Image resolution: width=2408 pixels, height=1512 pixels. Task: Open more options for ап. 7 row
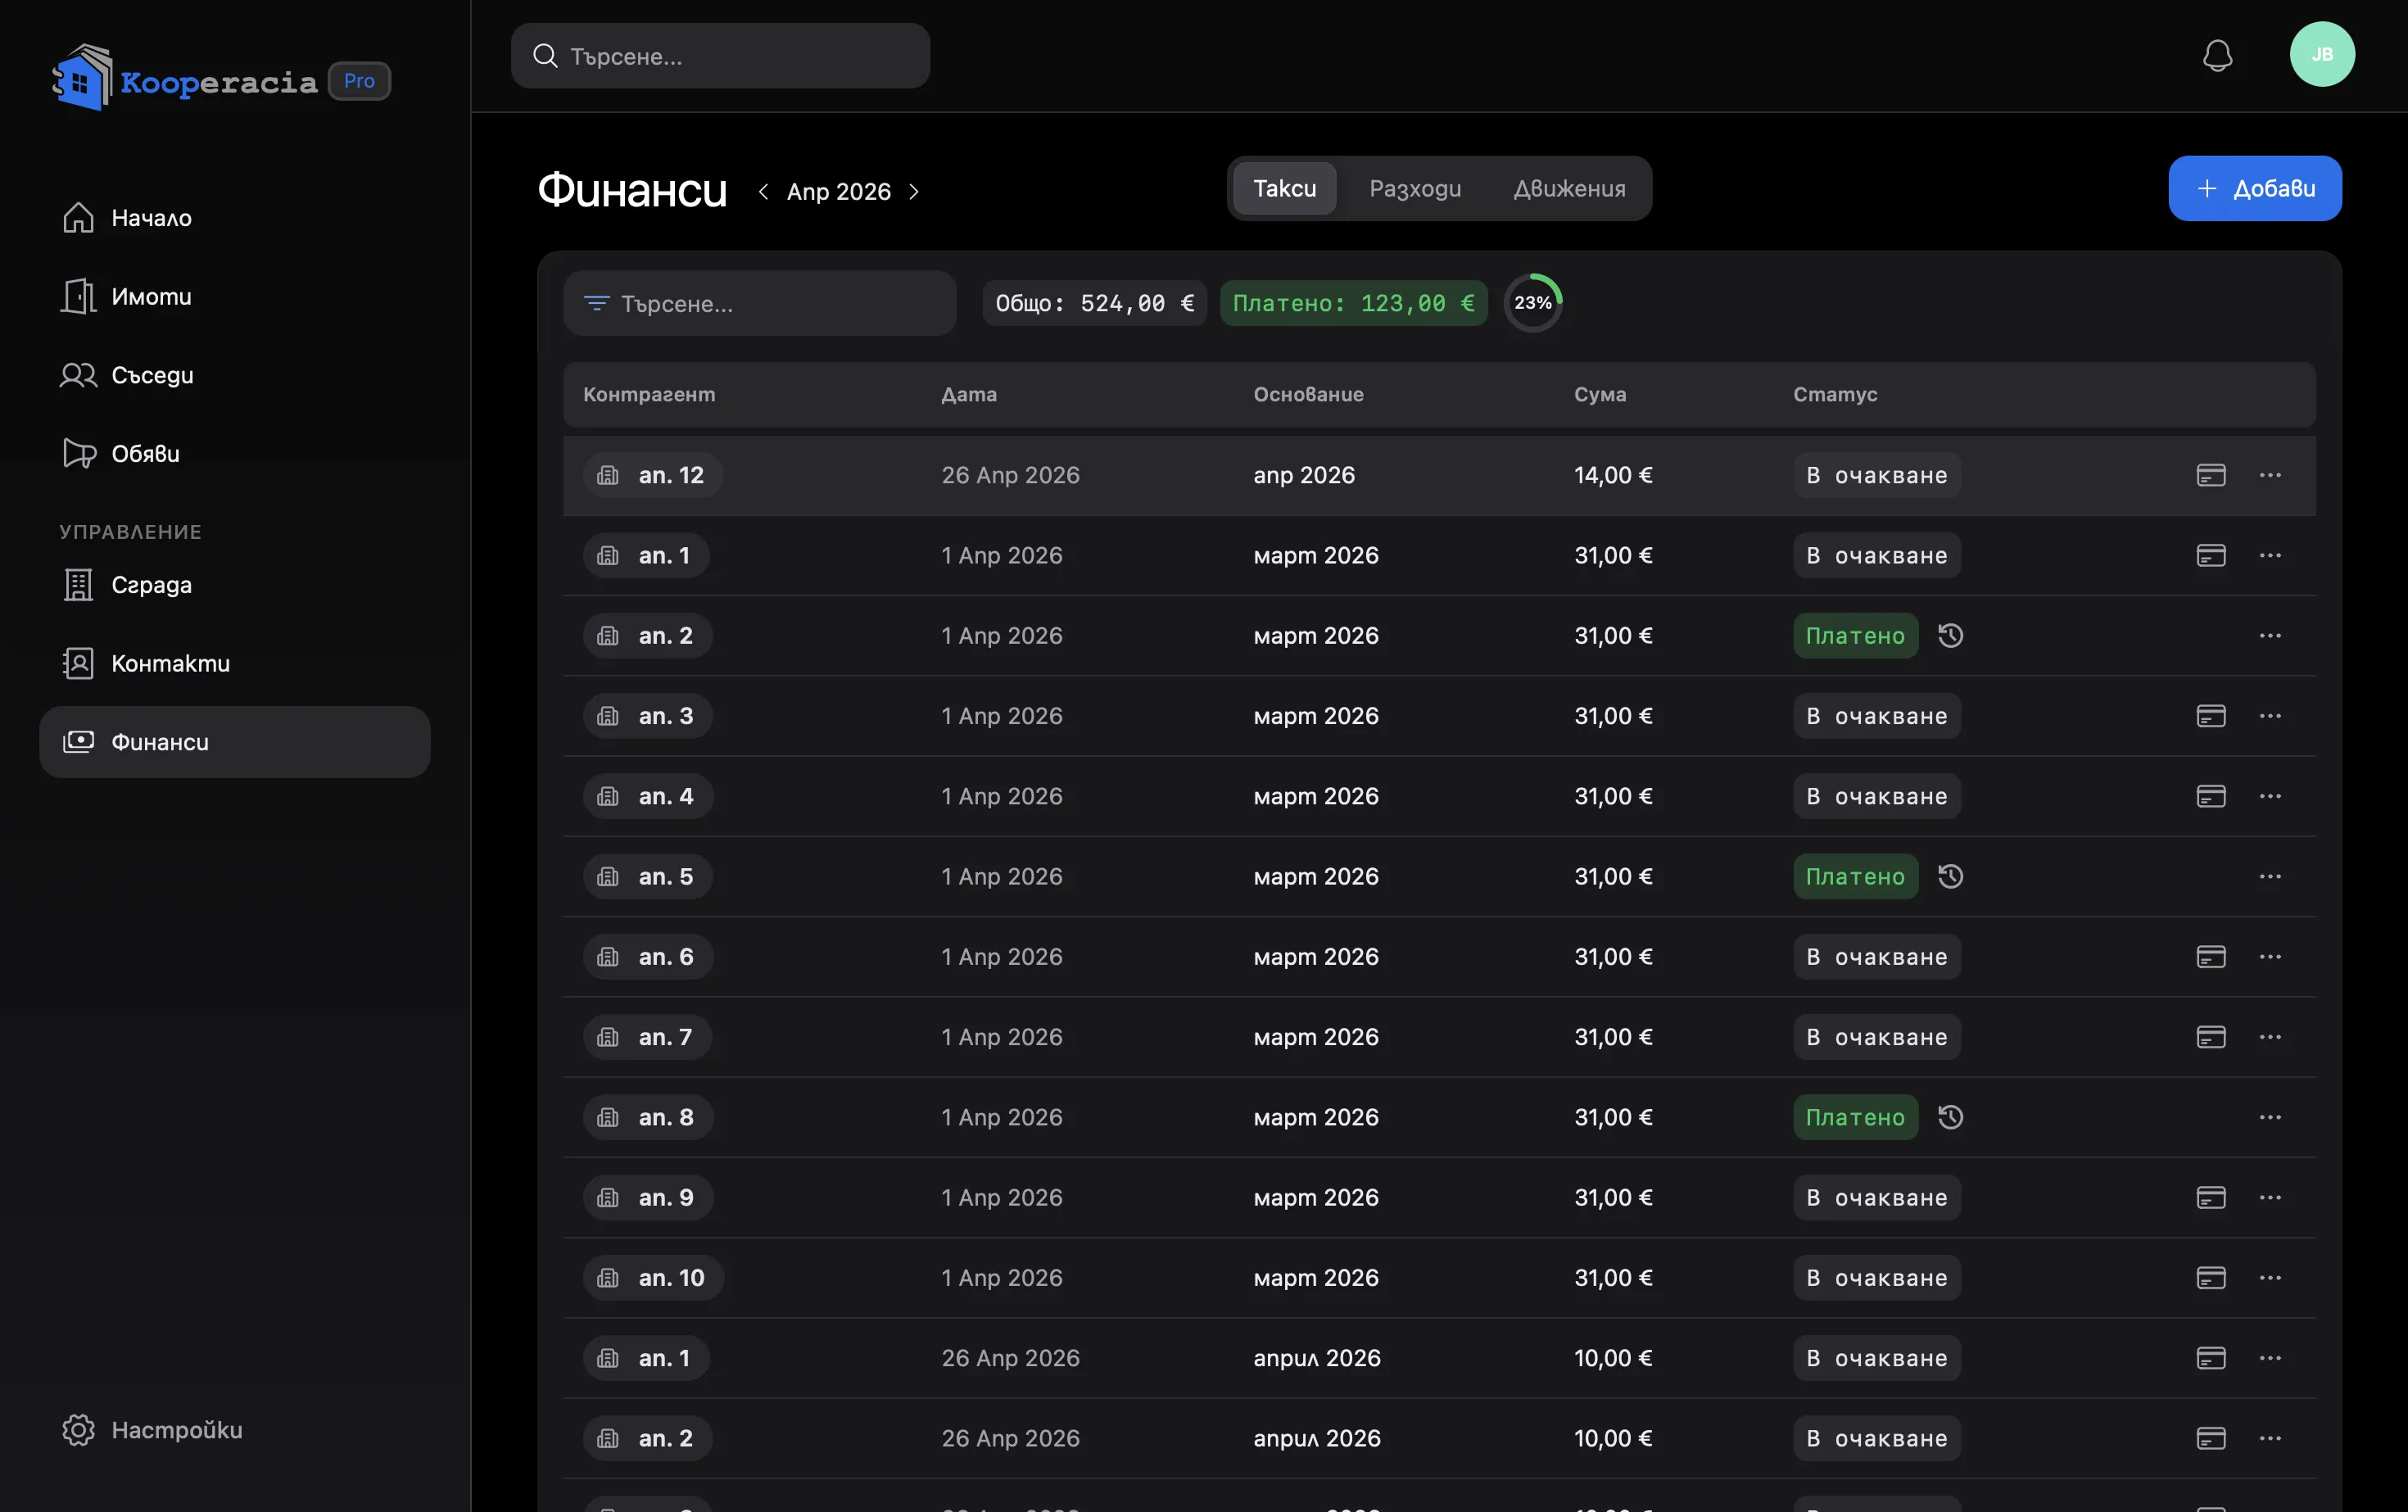point(2269,1037)
